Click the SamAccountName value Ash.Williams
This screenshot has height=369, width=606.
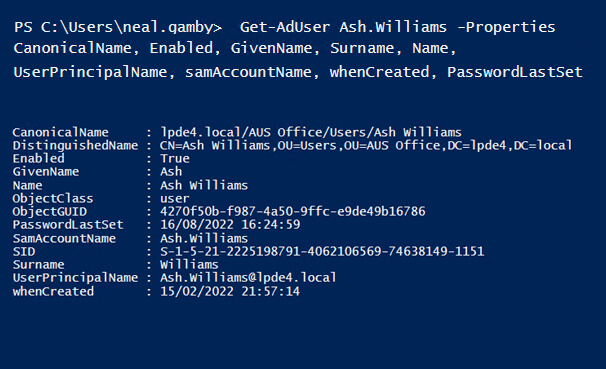(x=204, y=238)
